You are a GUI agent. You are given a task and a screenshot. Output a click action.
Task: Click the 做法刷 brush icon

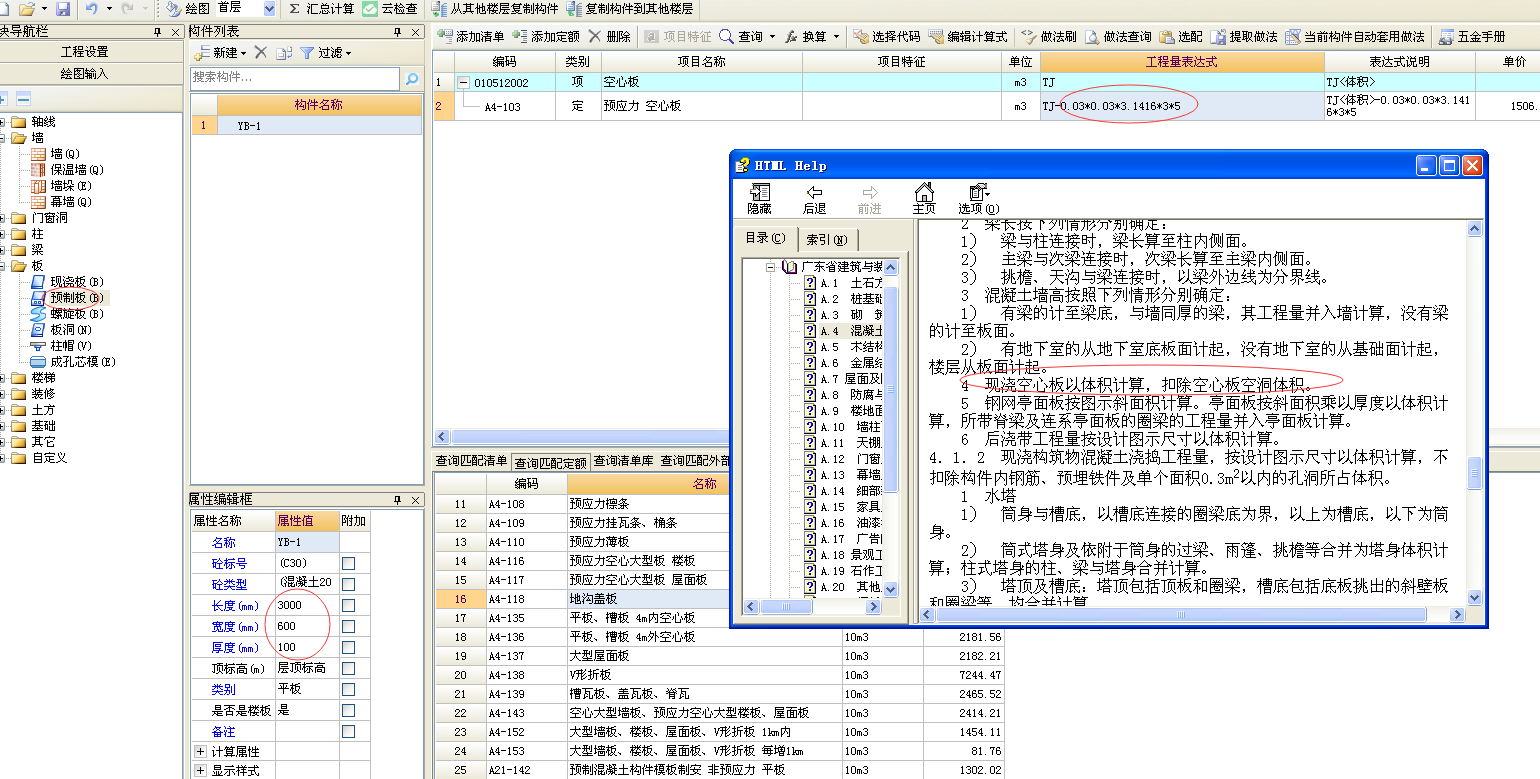point(1029,36)
